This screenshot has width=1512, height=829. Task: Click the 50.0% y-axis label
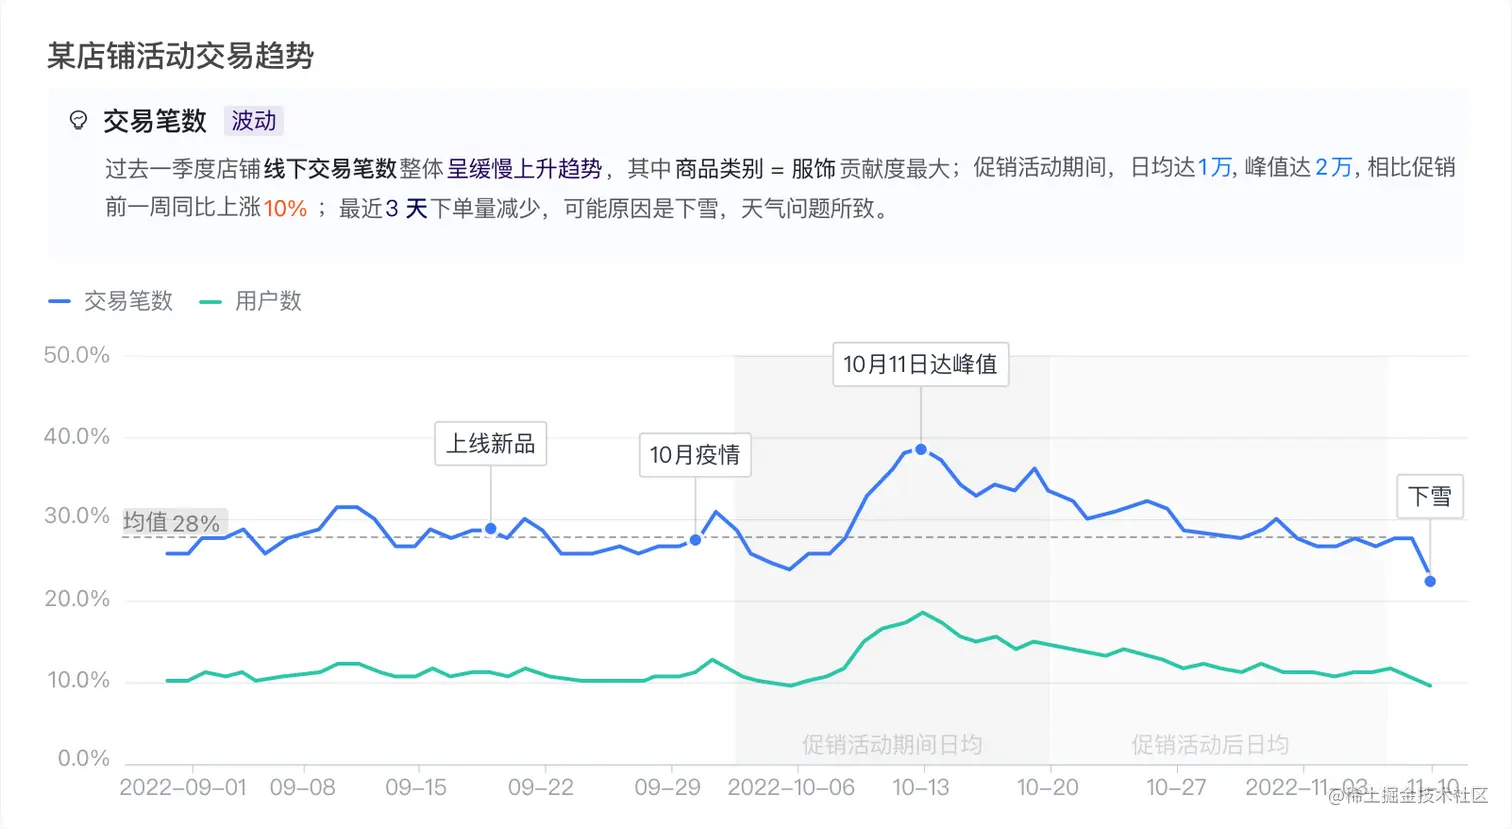click(x=77, y=355)
